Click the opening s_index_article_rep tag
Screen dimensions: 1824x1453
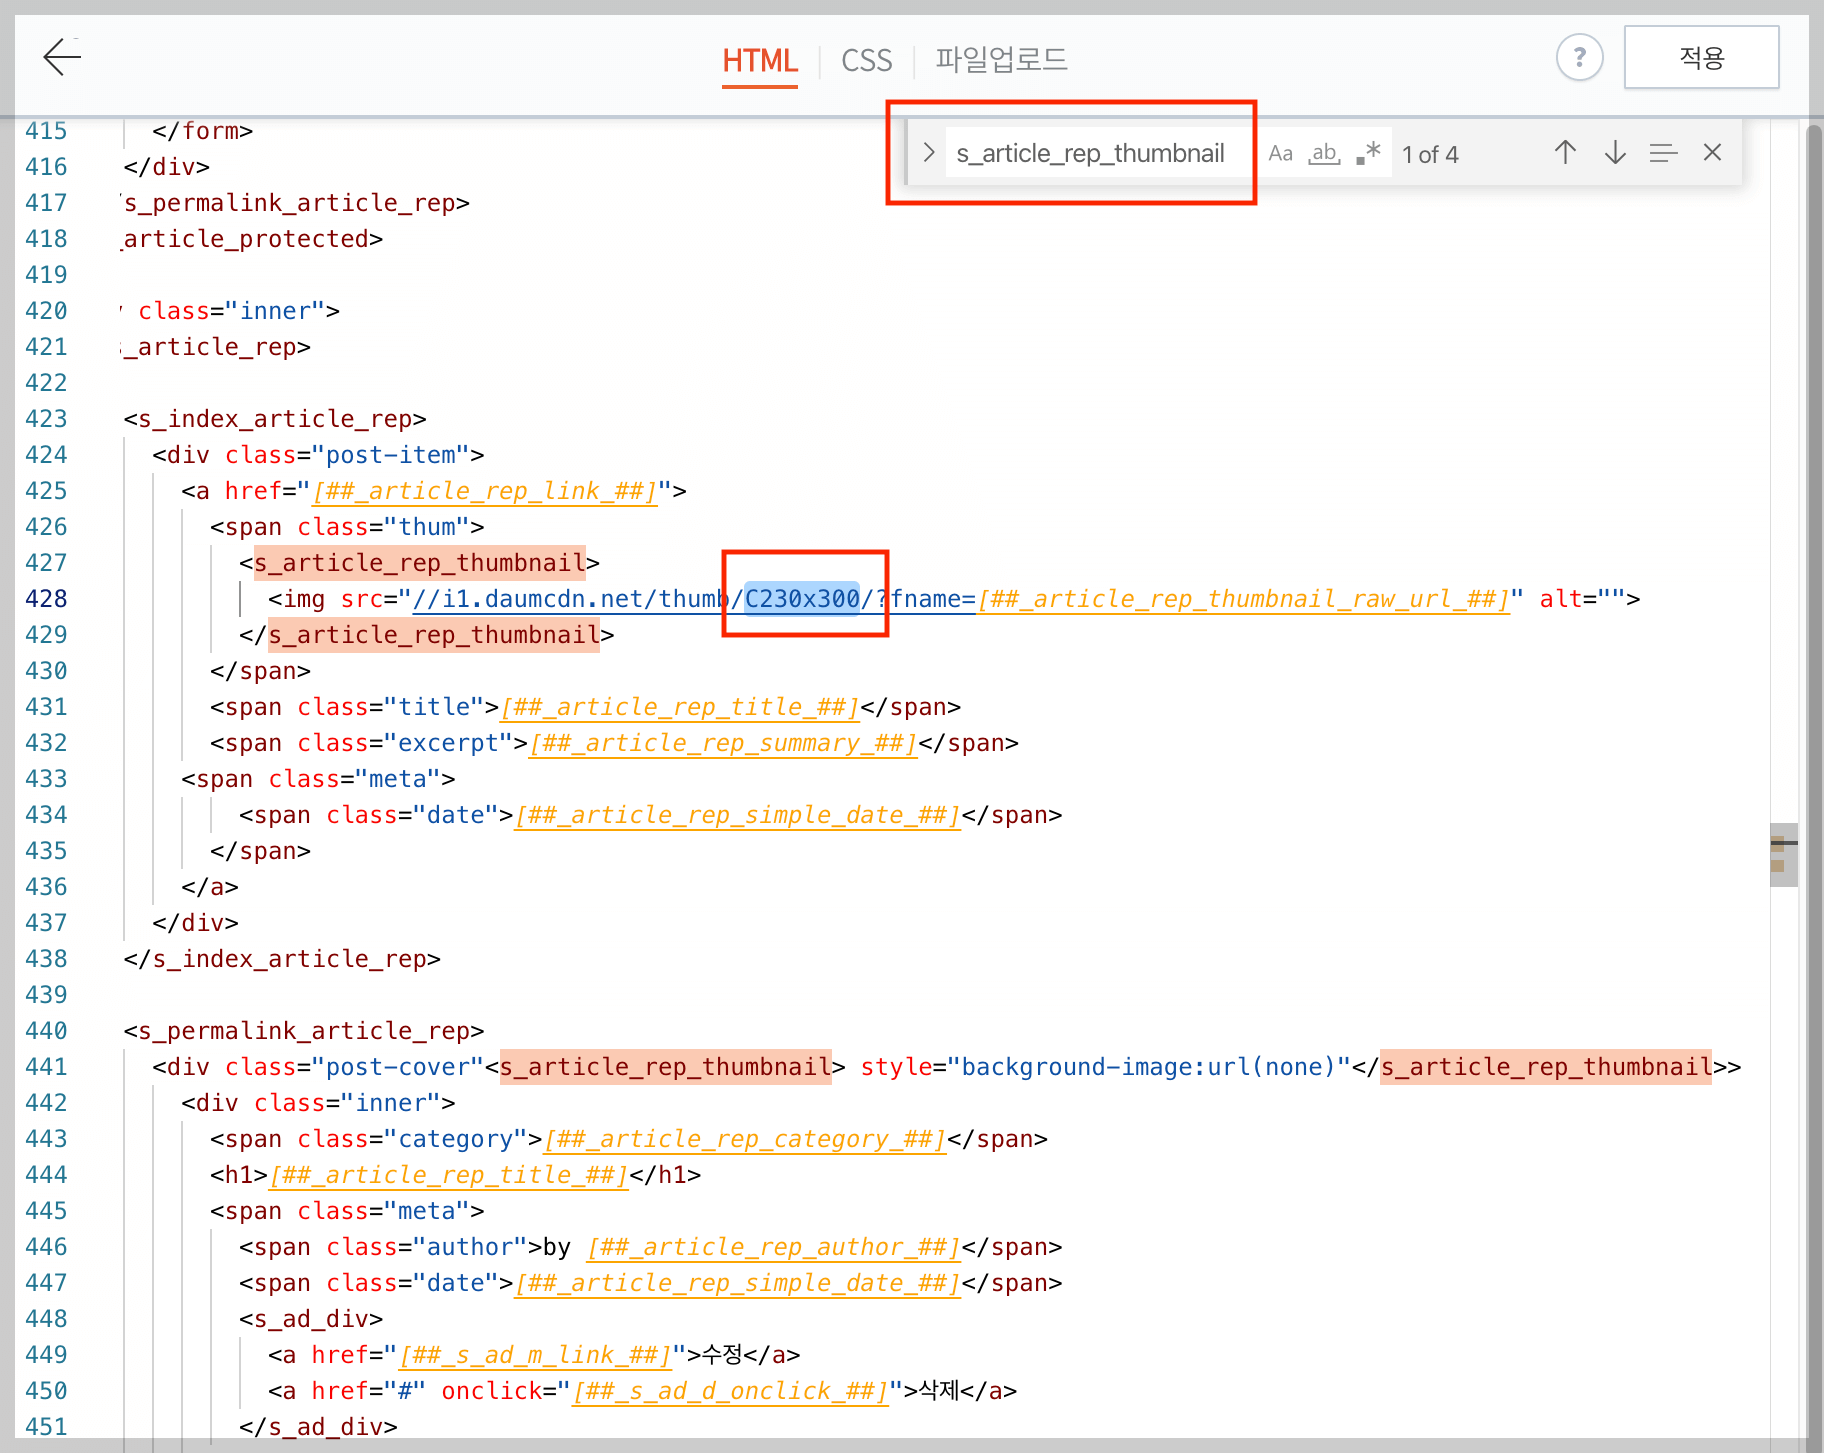coord(275,419)
